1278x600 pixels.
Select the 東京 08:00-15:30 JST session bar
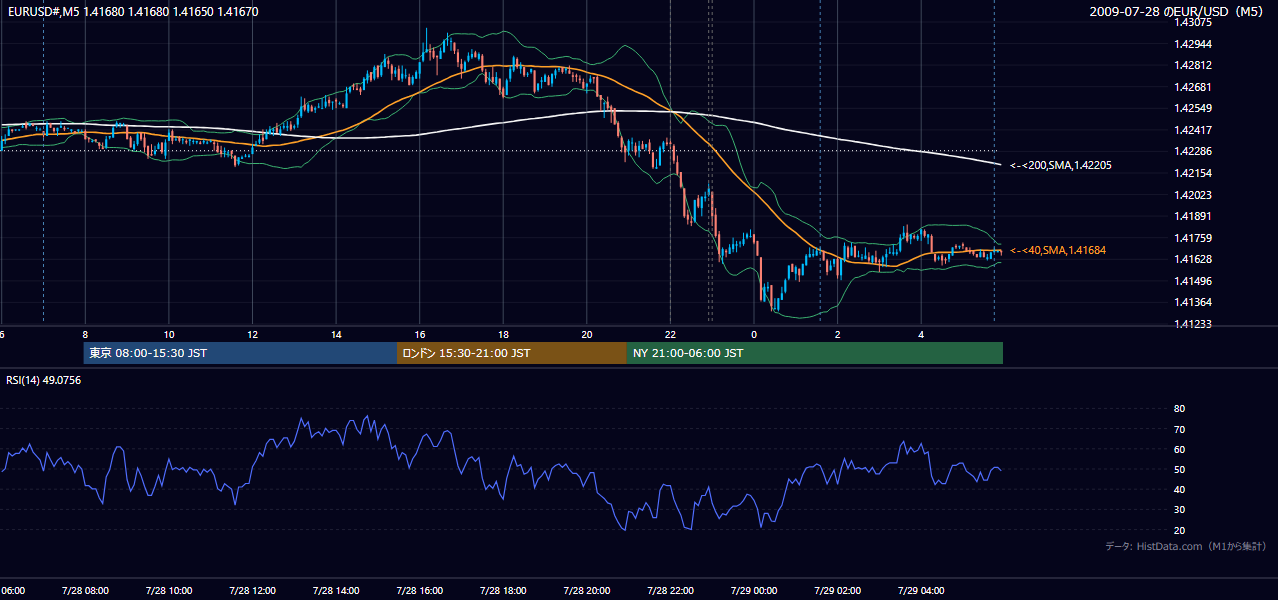tap(240, 353)
